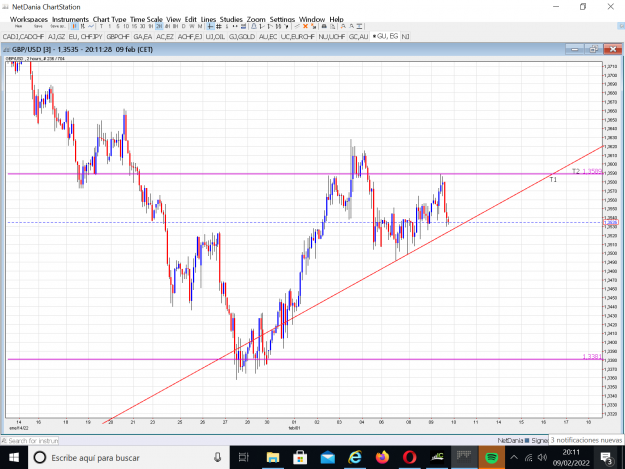Open the Lines menu
The height and width of the screenshot is (469, 625).
pos(208,19)
